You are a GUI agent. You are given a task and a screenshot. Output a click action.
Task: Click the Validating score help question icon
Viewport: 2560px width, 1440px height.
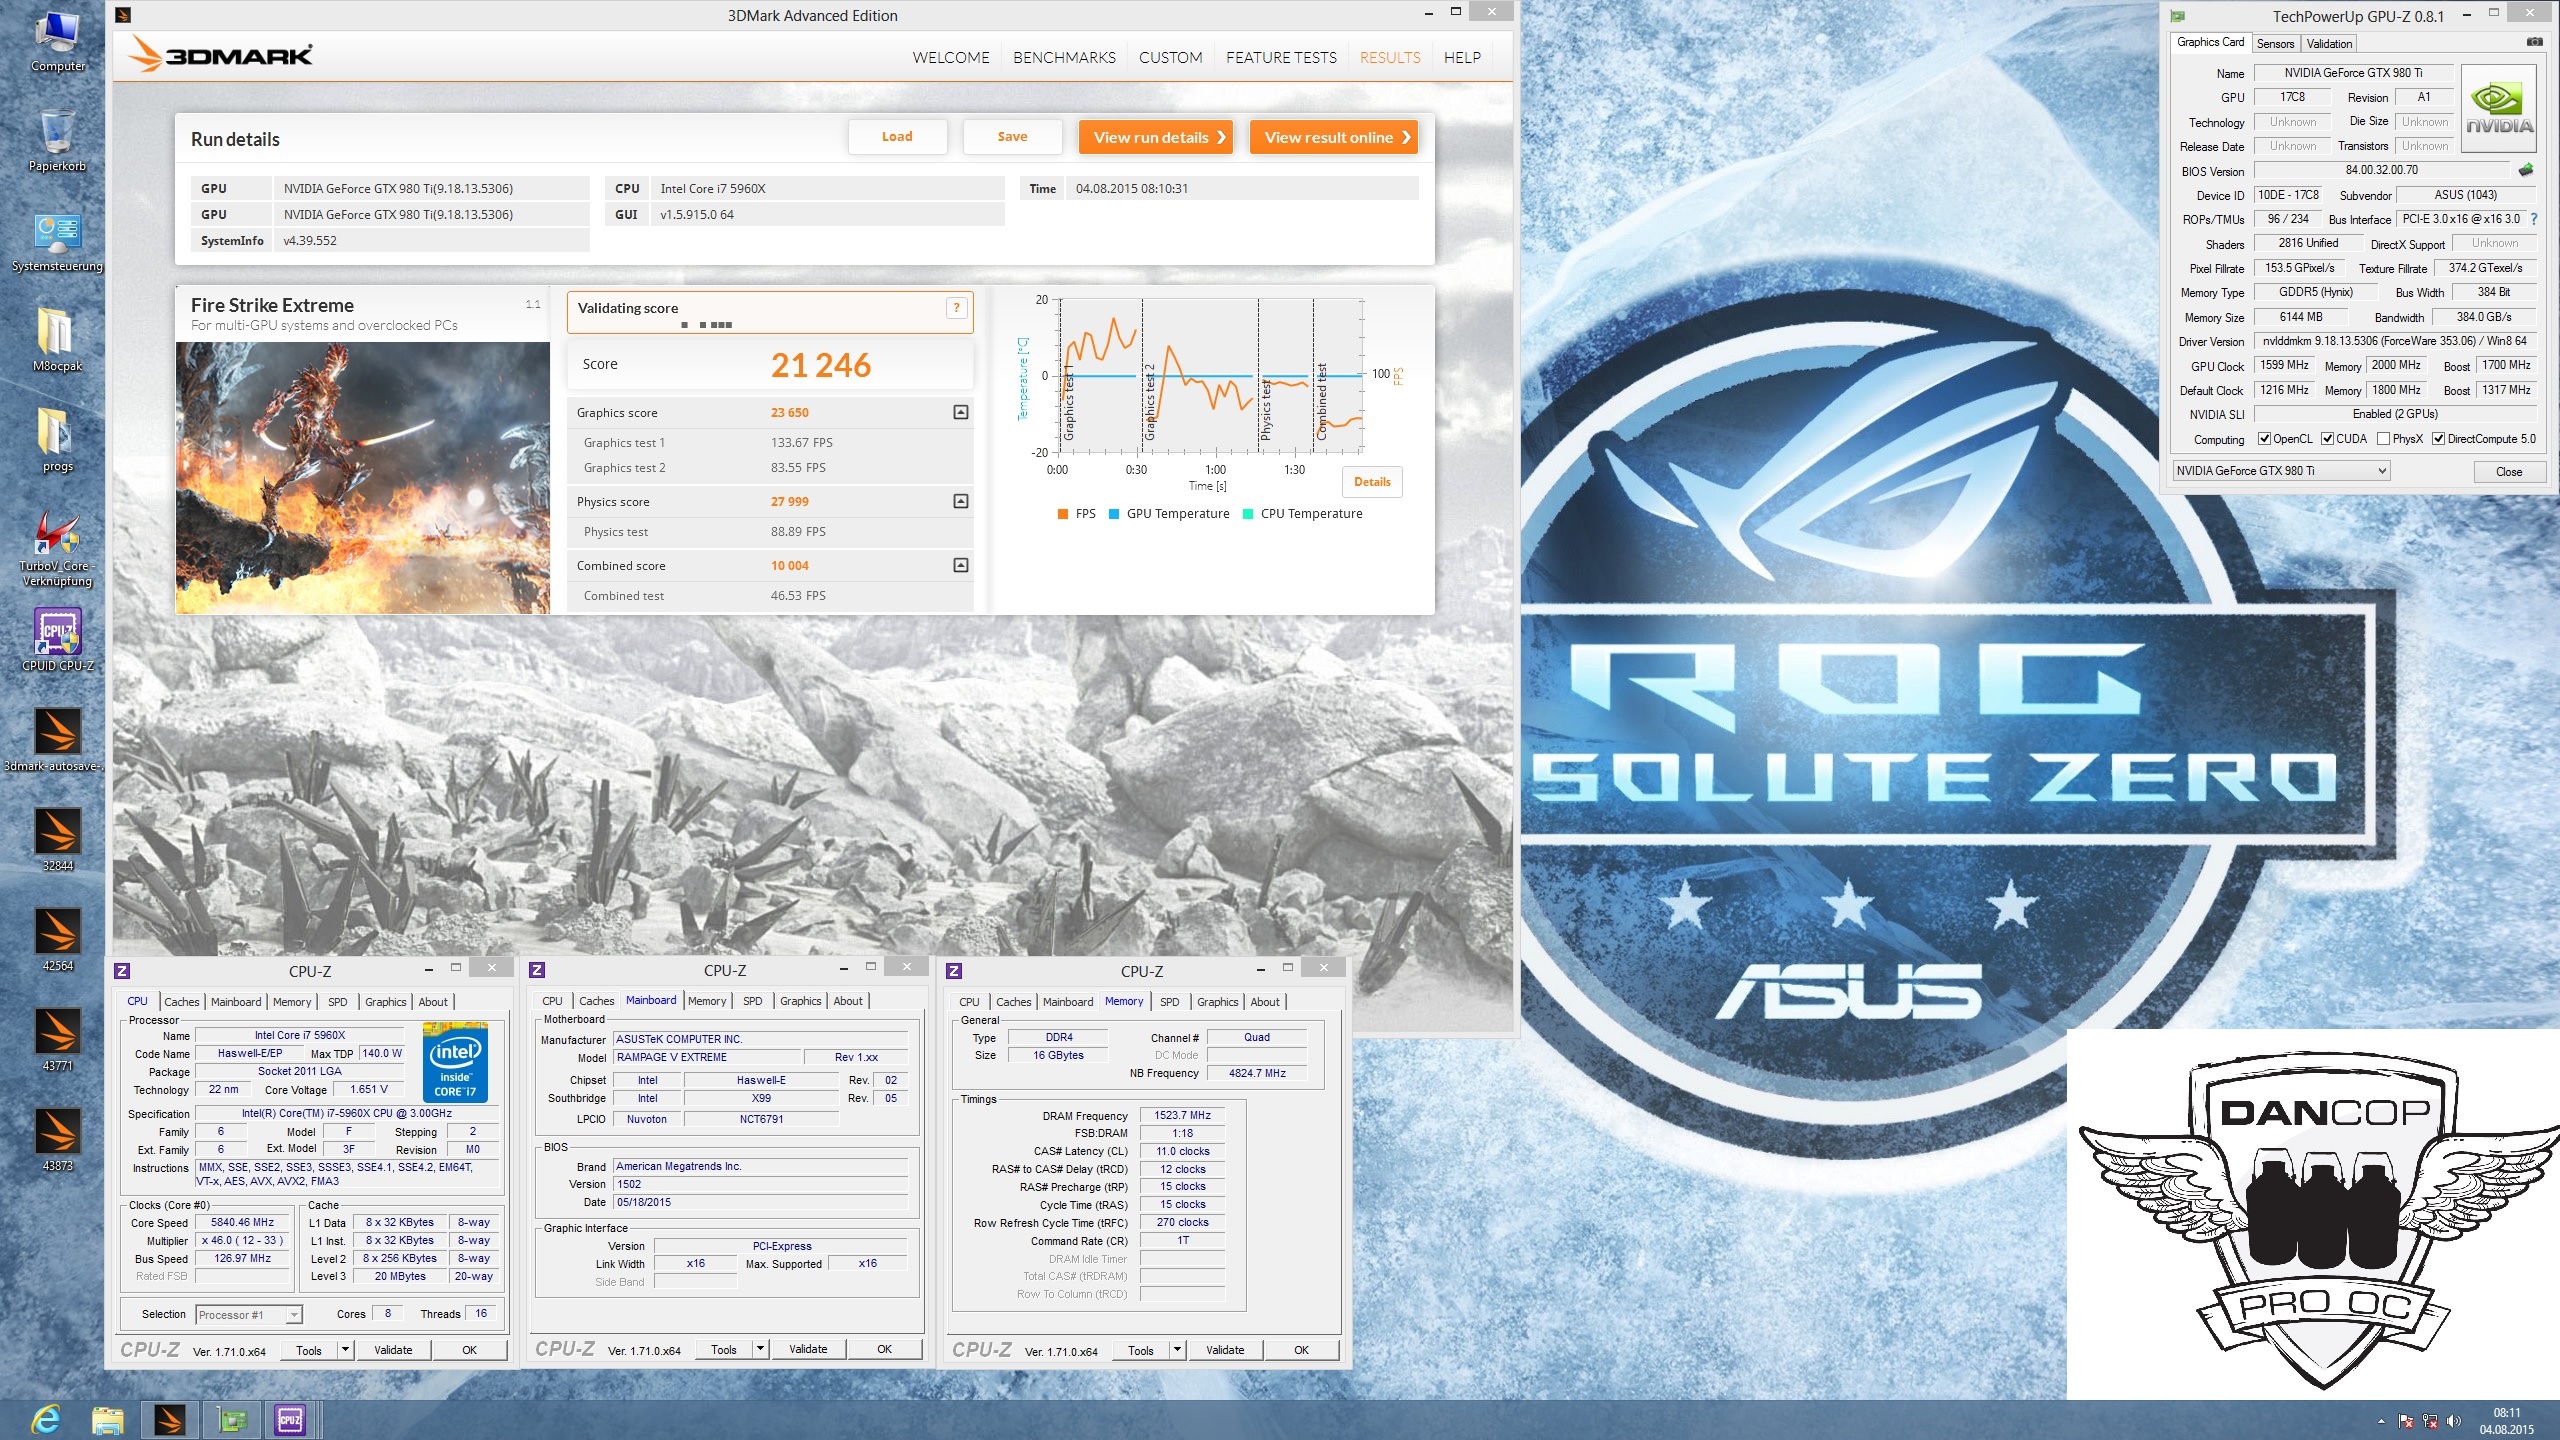(x=956, y=308)
